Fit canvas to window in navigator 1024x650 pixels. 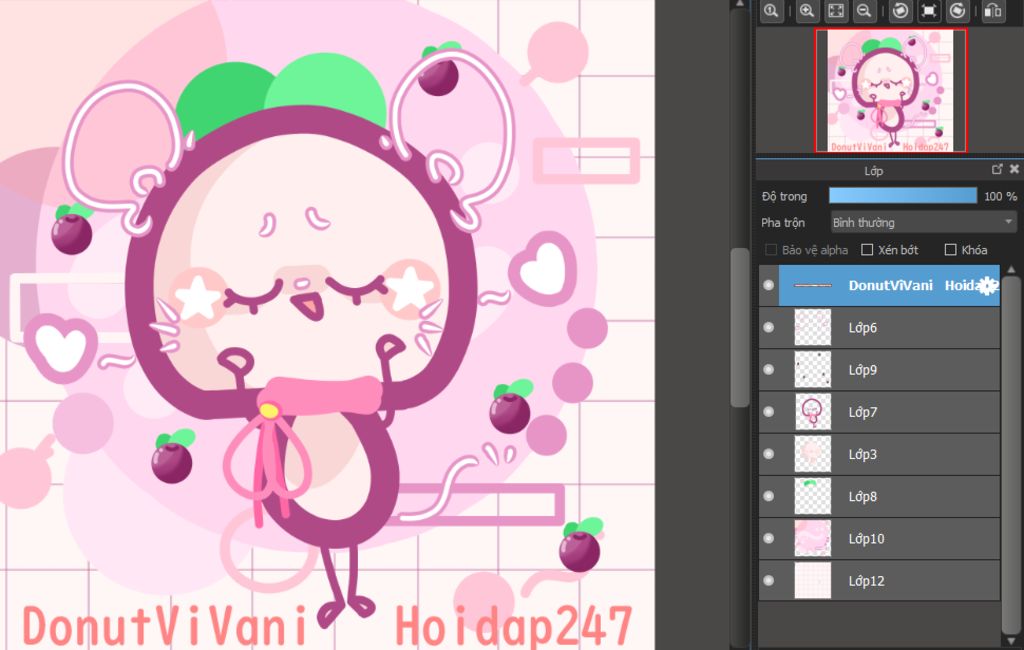point(836,11)
